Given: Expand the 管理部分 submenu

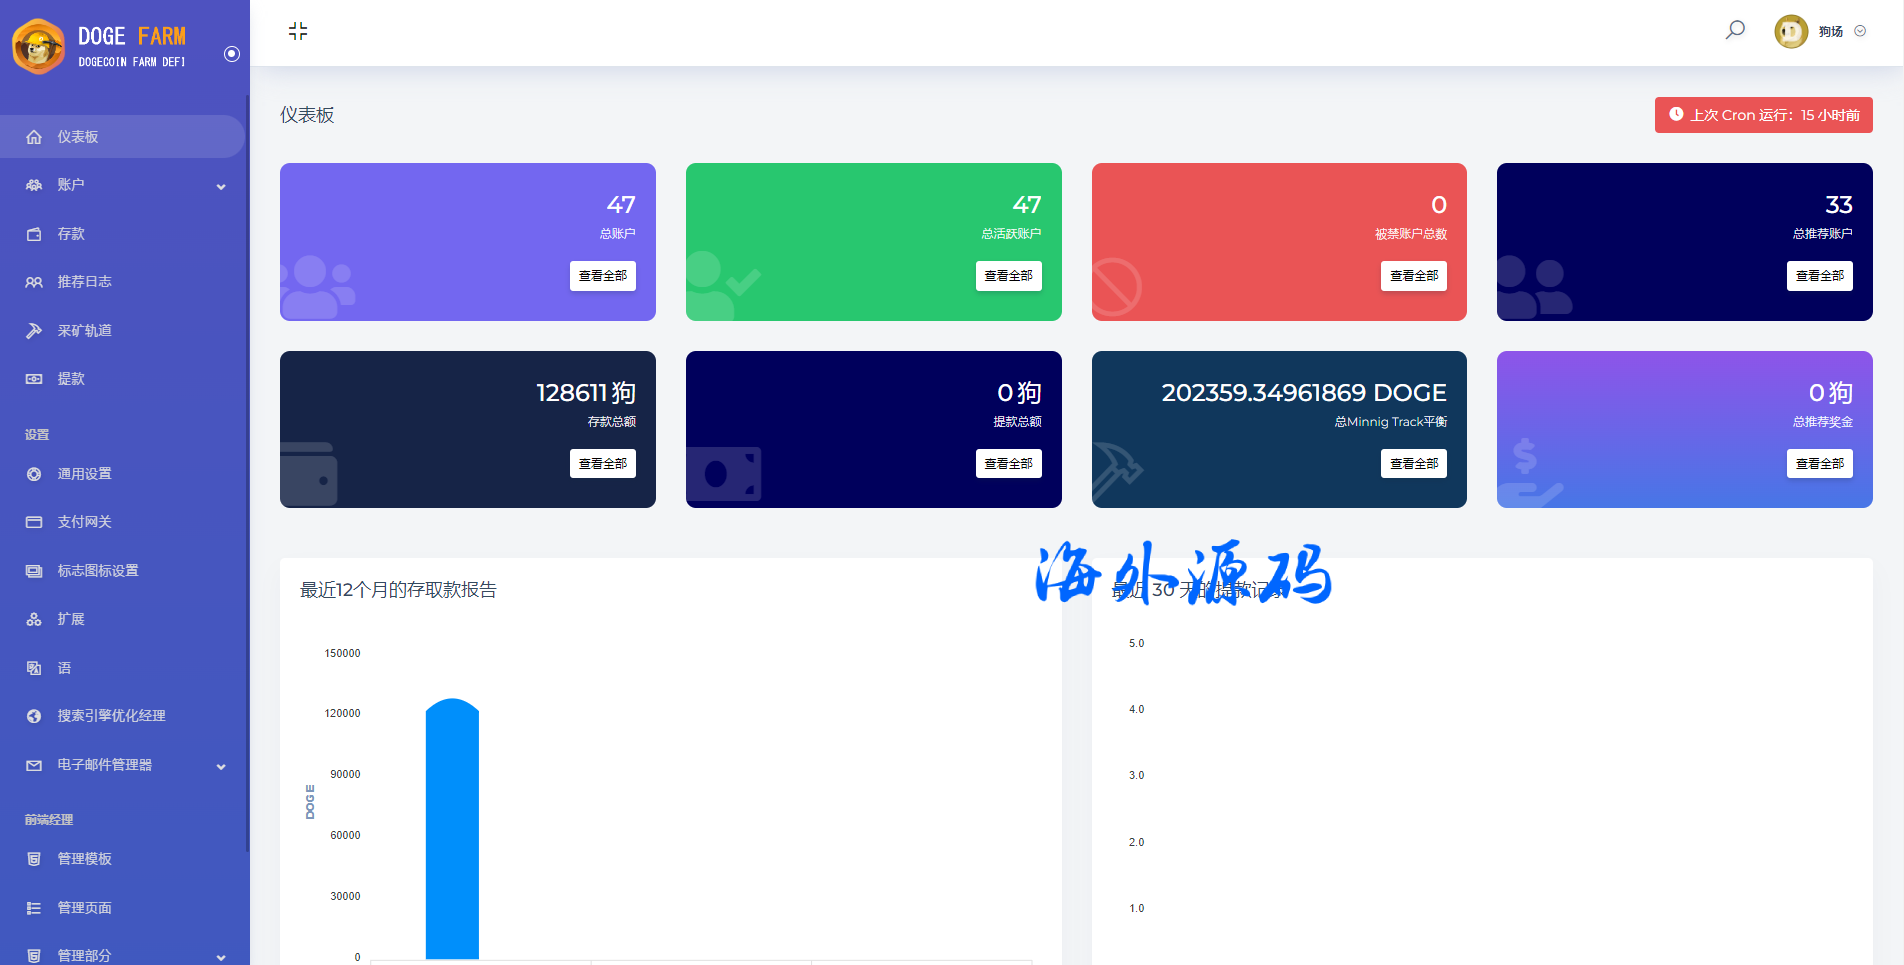Looking at the screenshot, I should click(x=221, y=957).
